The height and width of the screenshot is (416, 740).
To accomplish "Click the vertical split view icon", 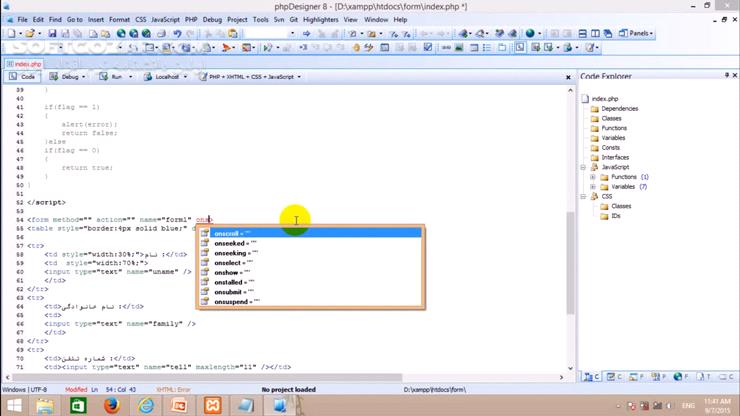I will coord(595,34).
